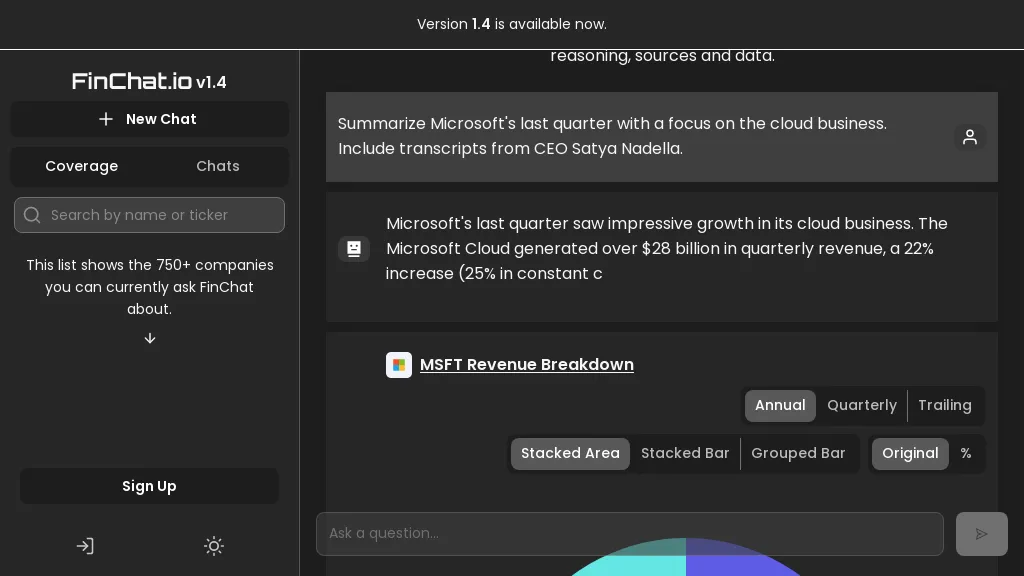Click the Microsoft logo icon

[399, 365]
